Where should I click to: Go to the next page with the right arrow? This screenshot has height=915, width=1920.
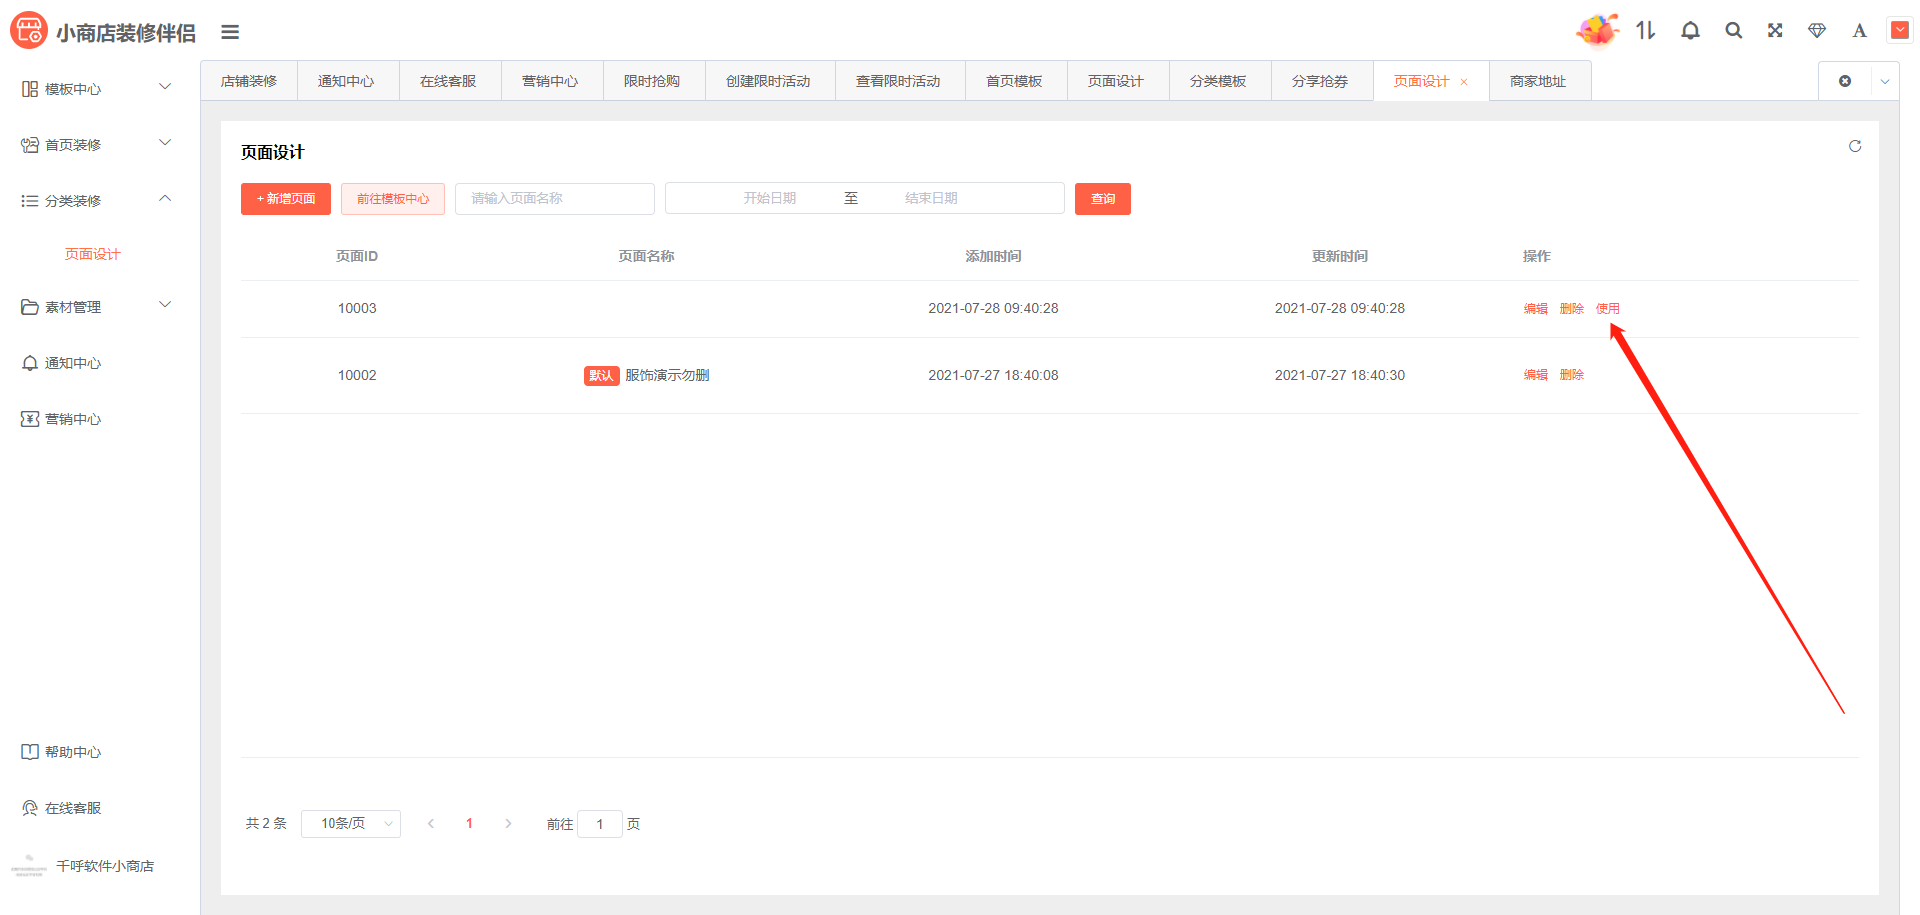(508, 824)
